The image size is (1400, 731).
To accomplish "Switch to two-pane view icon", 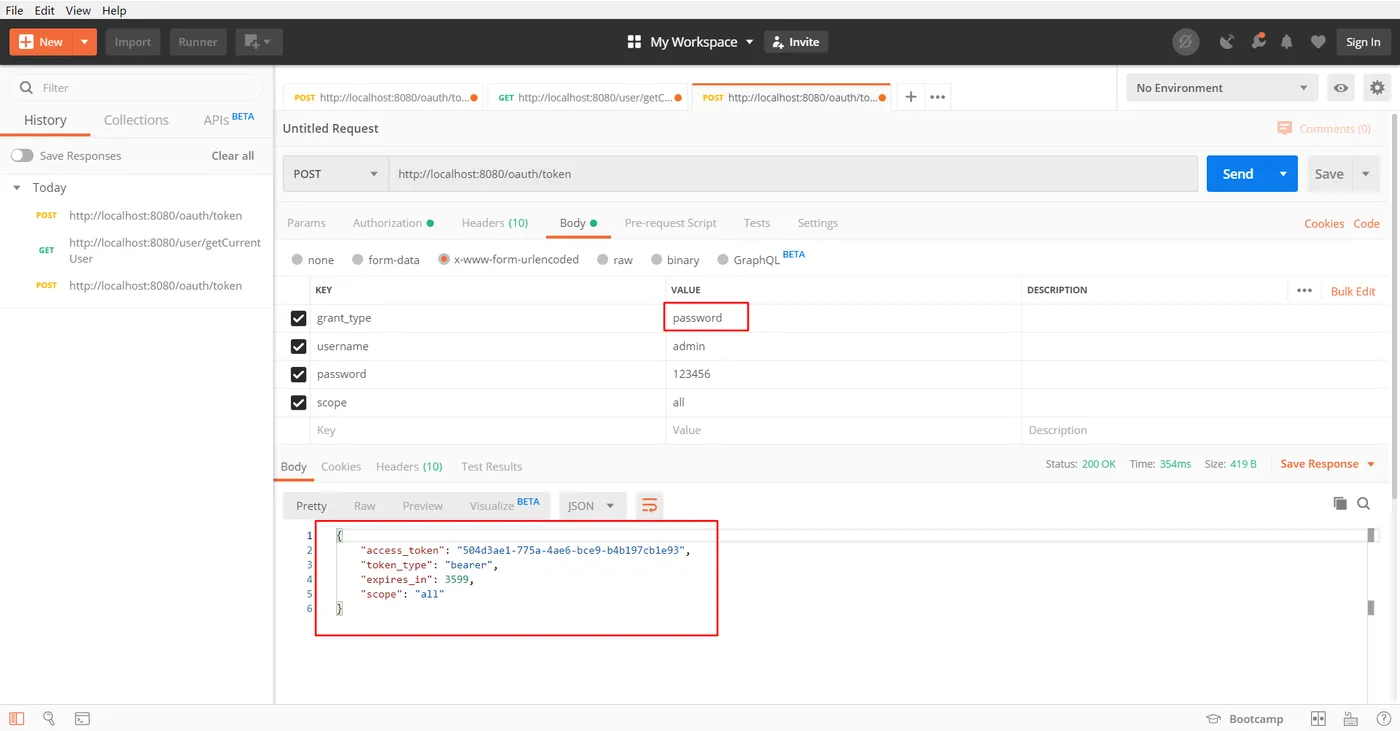I will [1318, 719].
